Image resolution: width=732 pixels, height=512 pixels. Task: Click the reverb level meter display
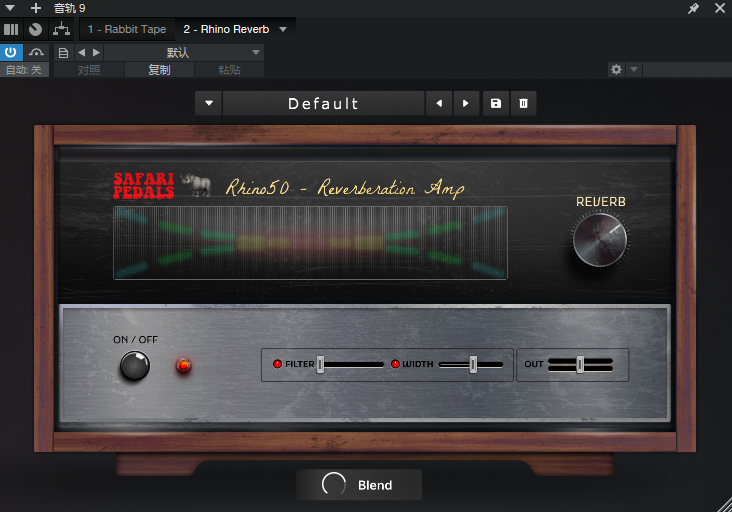pyautogui.click(x=310, y=243)
